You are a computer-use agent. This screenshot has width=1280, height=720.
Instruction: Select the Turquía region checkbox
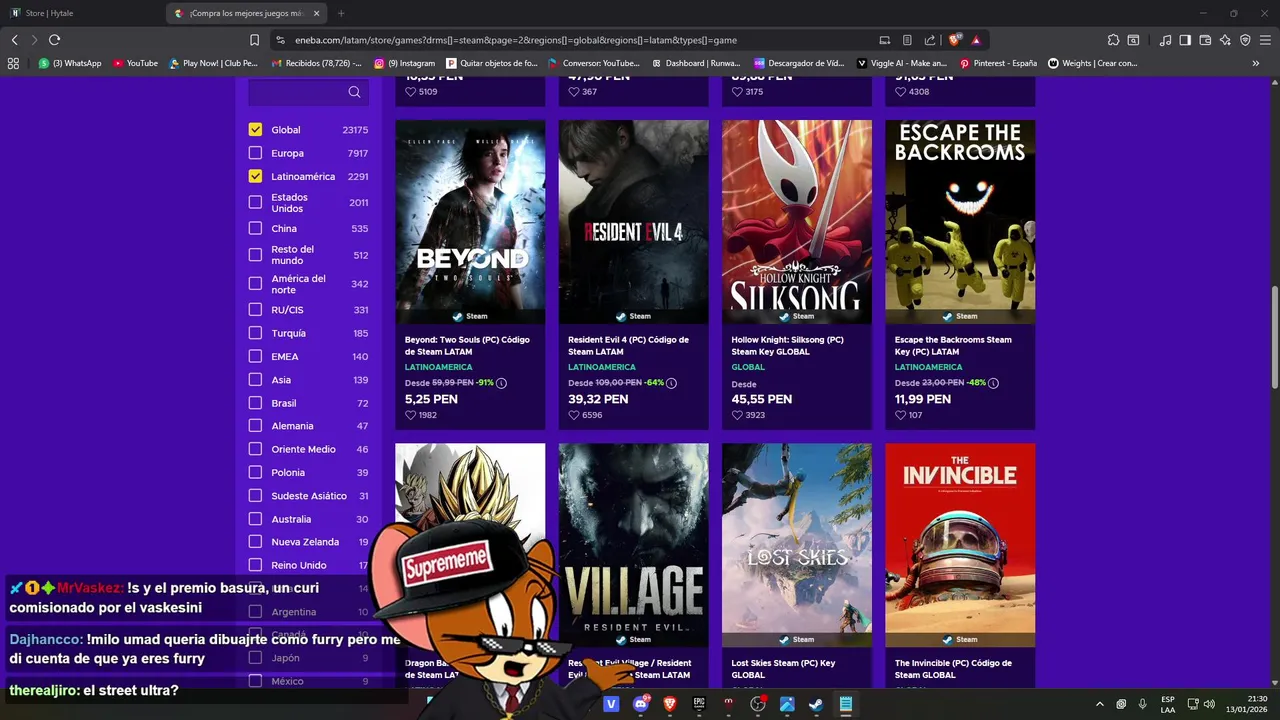pyautogui.click(x=255, y=333)
